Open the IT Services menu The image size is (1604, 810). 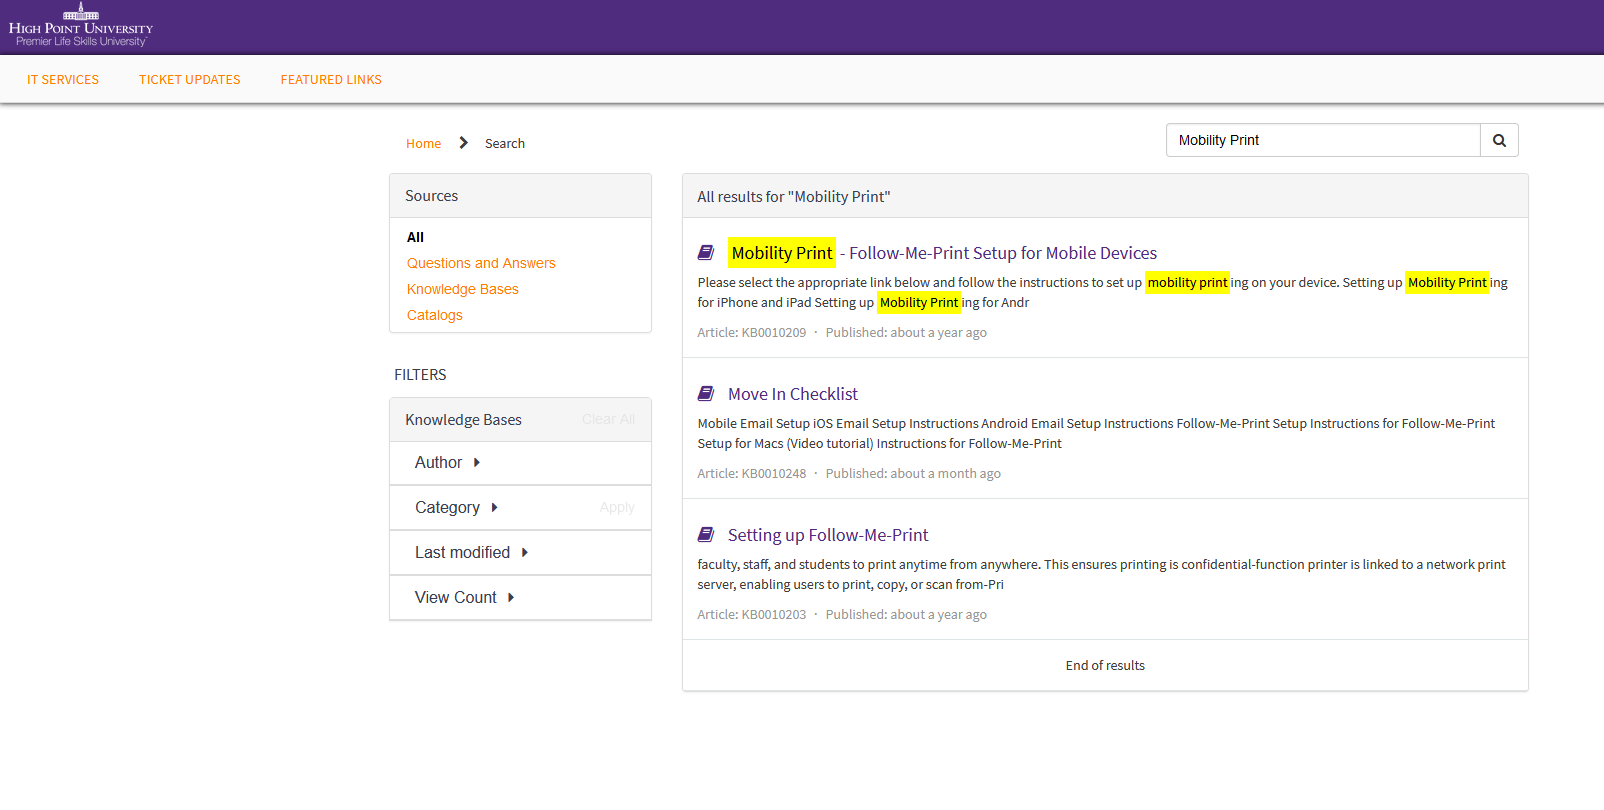(x=63, y=80)
